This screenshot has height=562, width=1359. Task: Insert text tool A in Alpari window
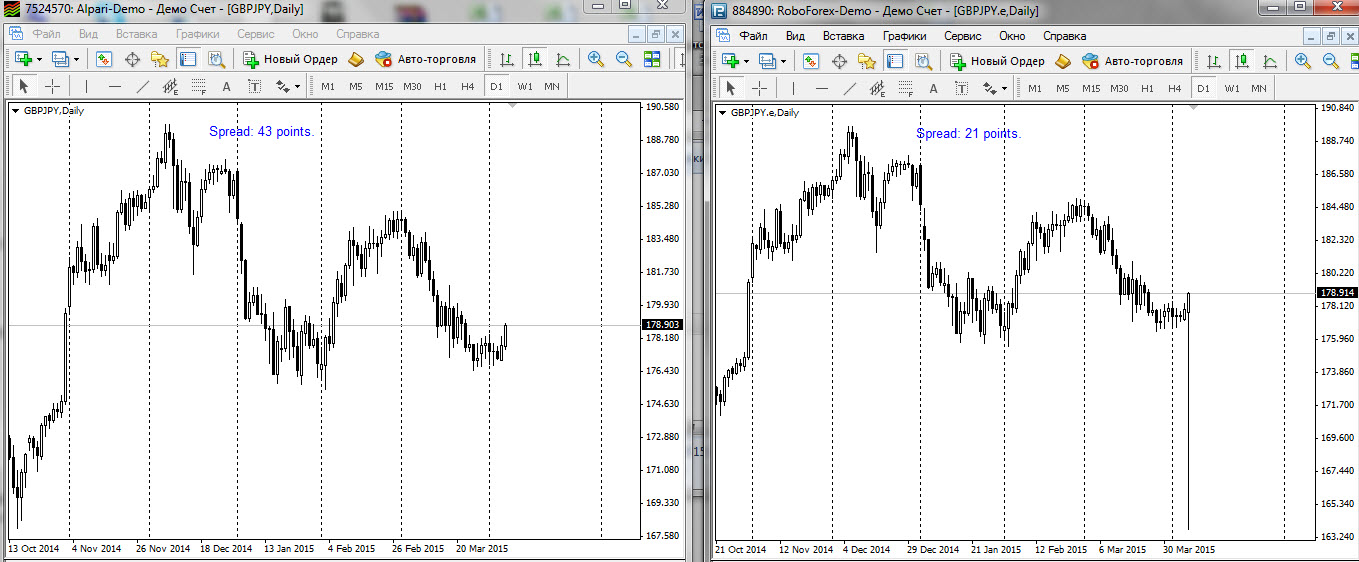[226, 86]
